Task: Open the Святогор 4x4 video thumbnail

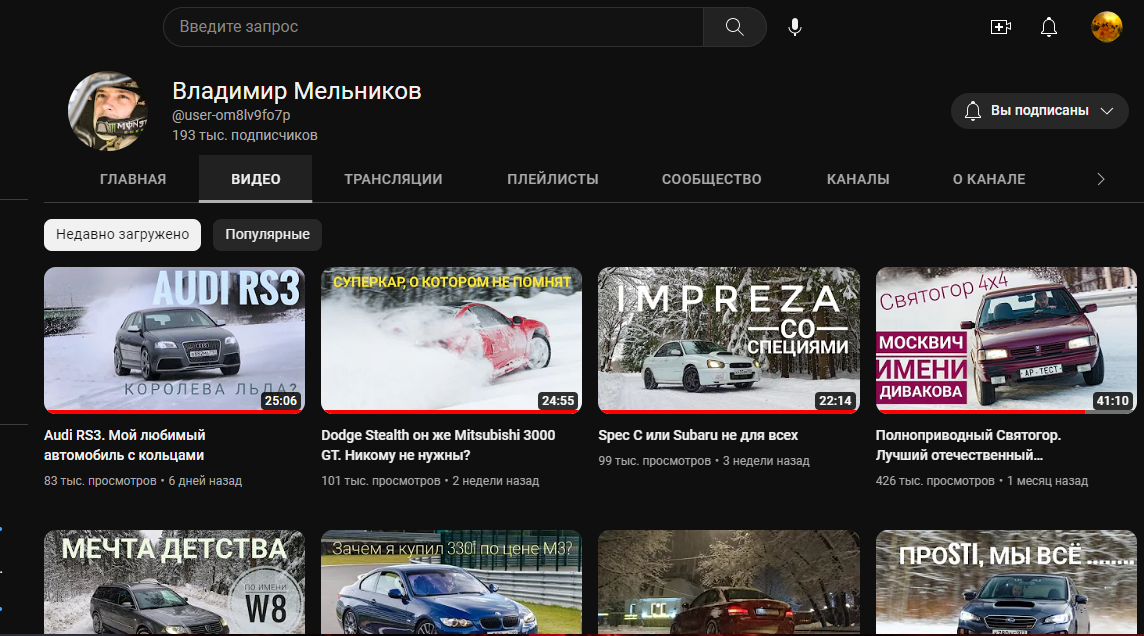Action: coord(1006,340)
